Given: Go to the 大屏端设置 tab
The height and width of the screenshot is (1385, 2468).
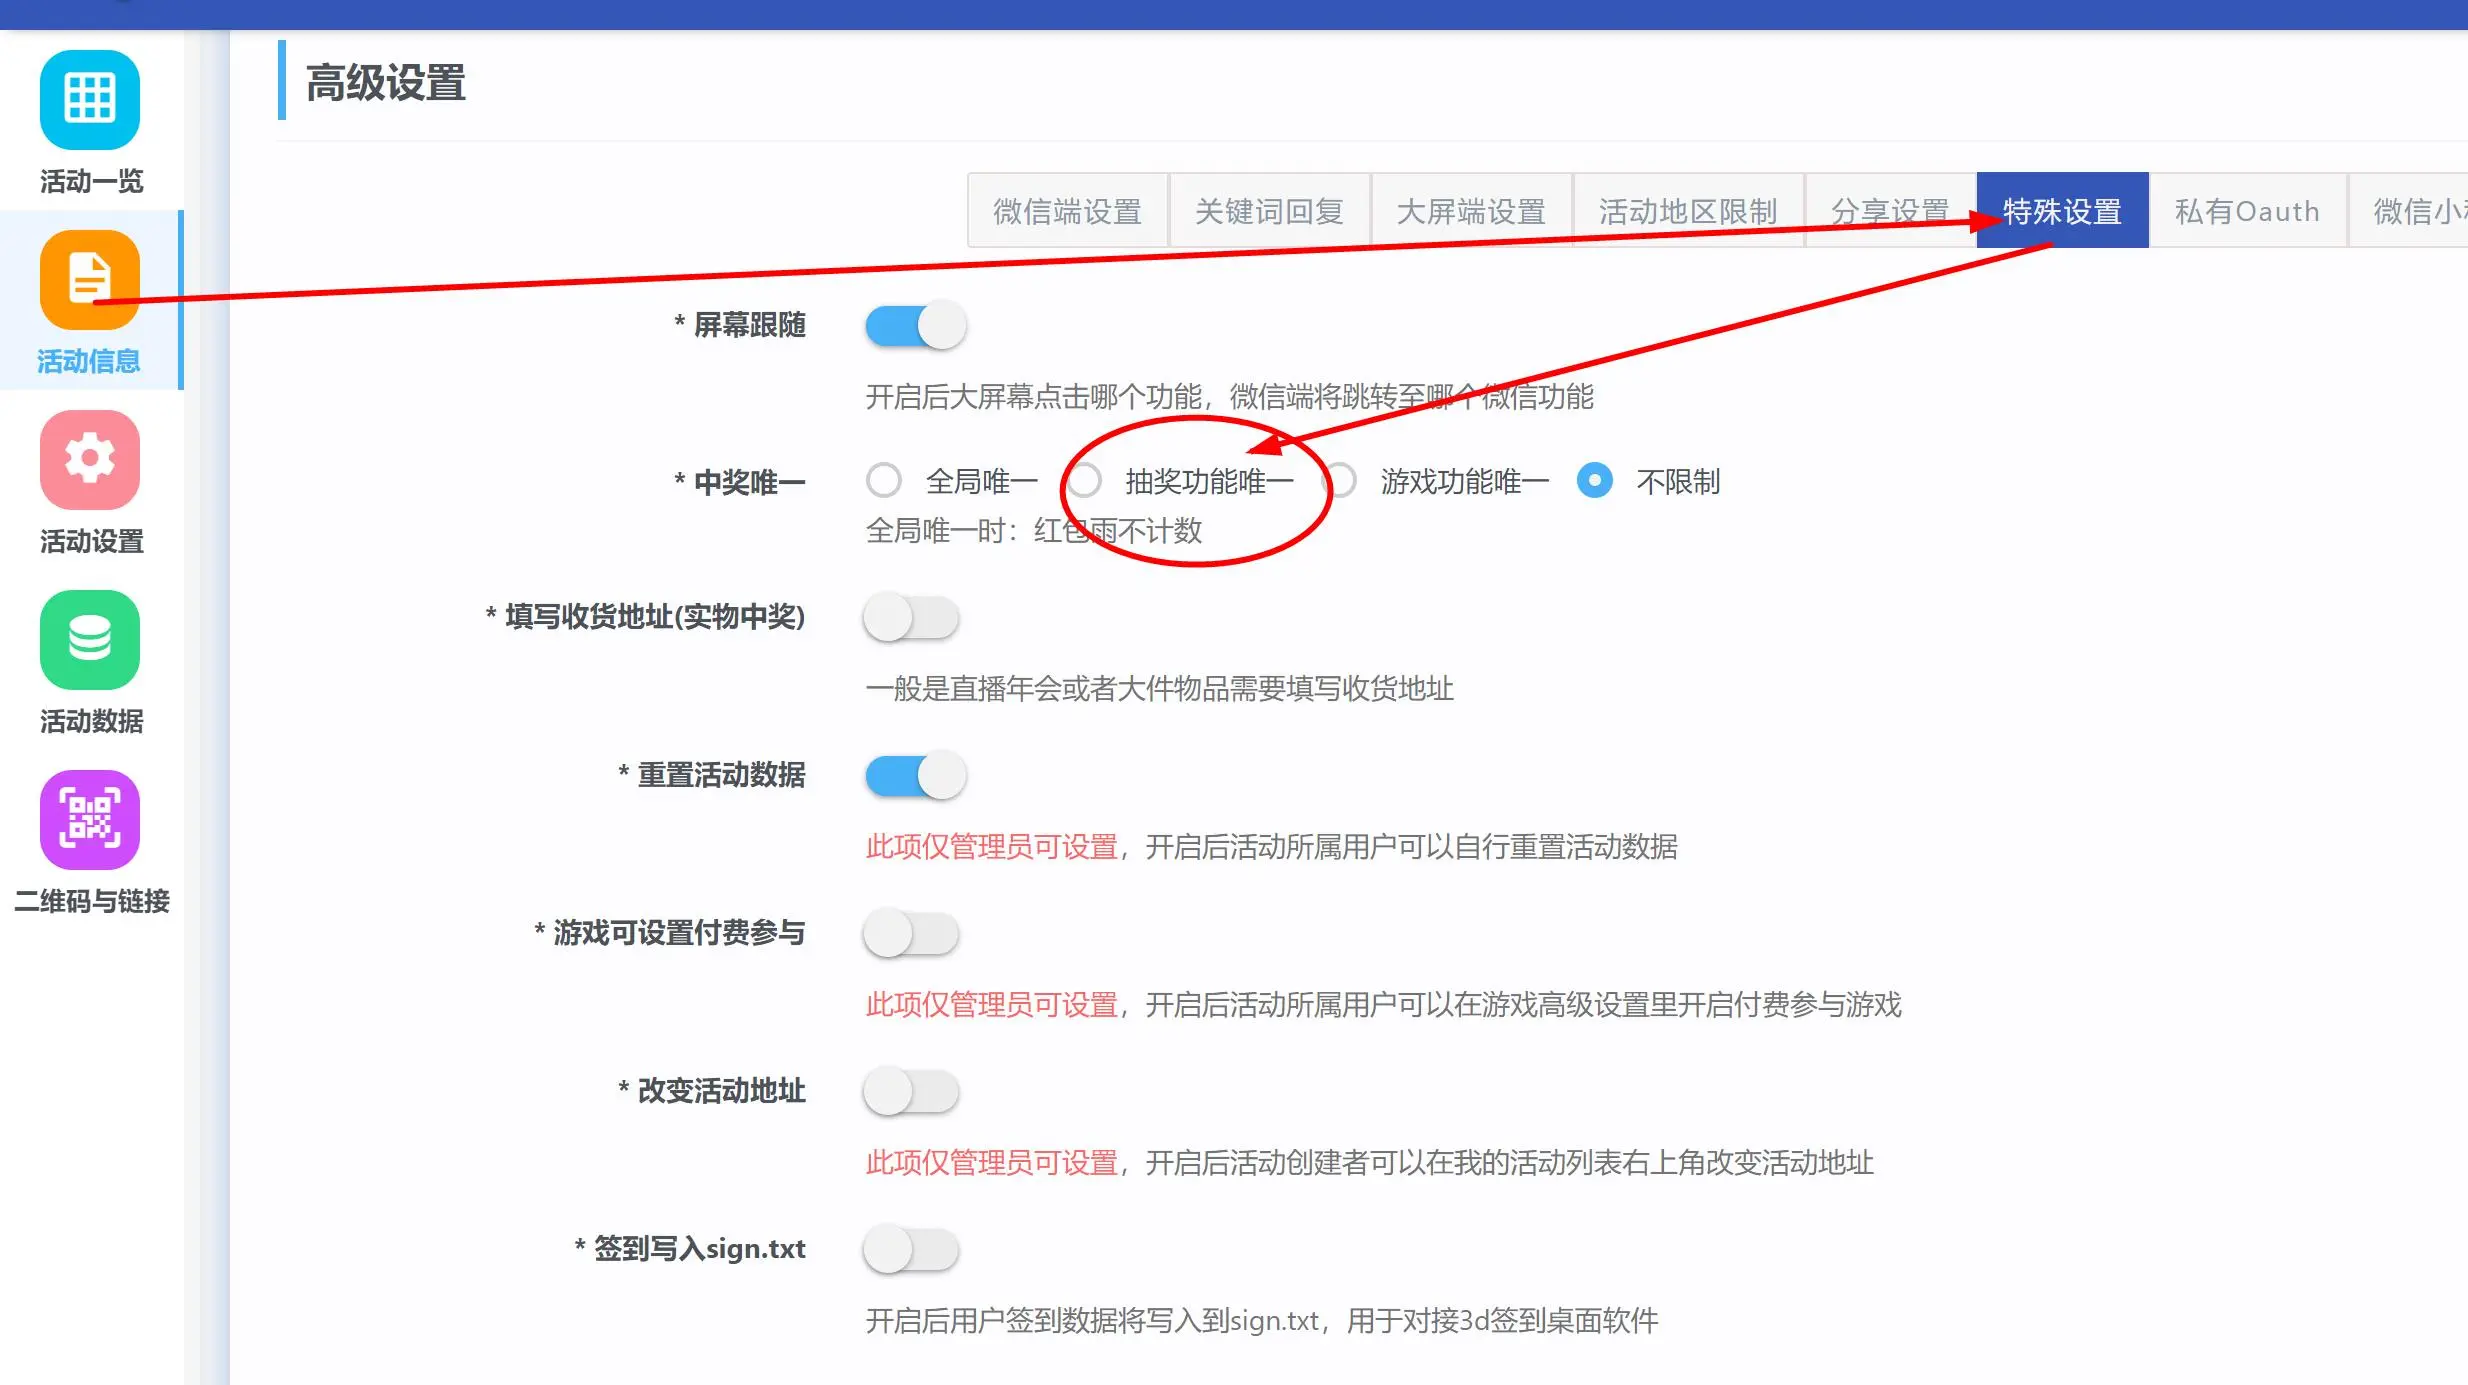Looking at the screenshot, I should pyautogui.click(x=1471, y=211).
